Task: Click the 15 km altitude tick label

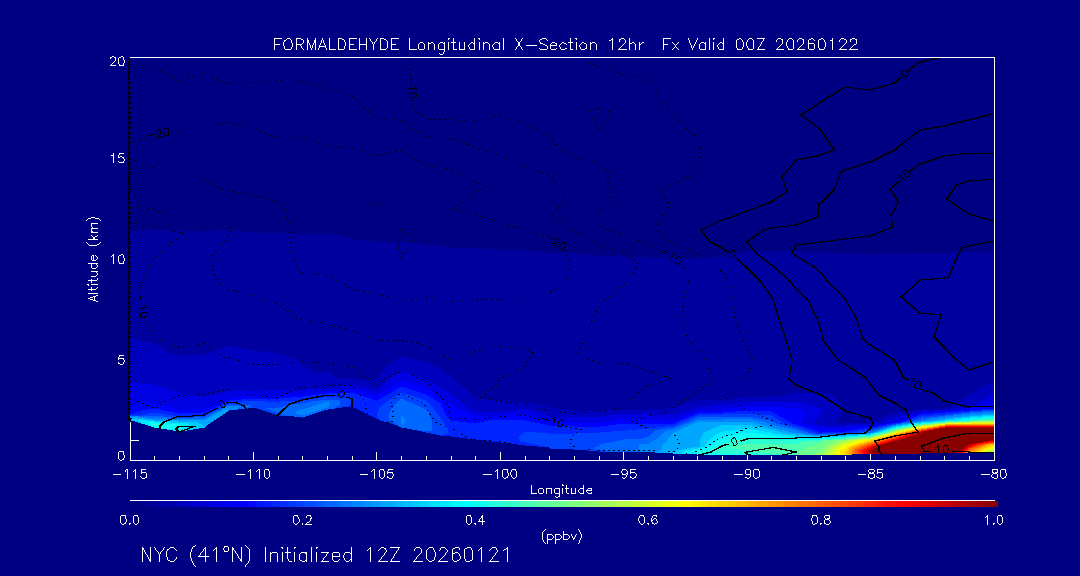Action: point(116,159)
